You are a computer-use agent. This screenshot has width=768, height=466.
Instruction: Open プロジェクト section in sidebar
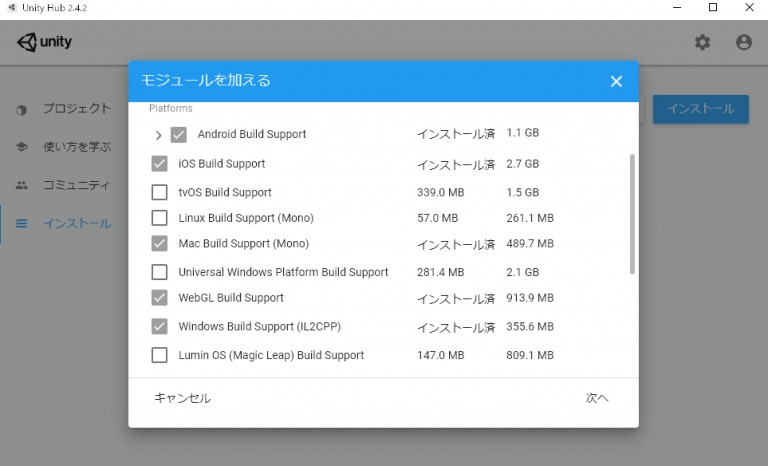pos(77,108)
